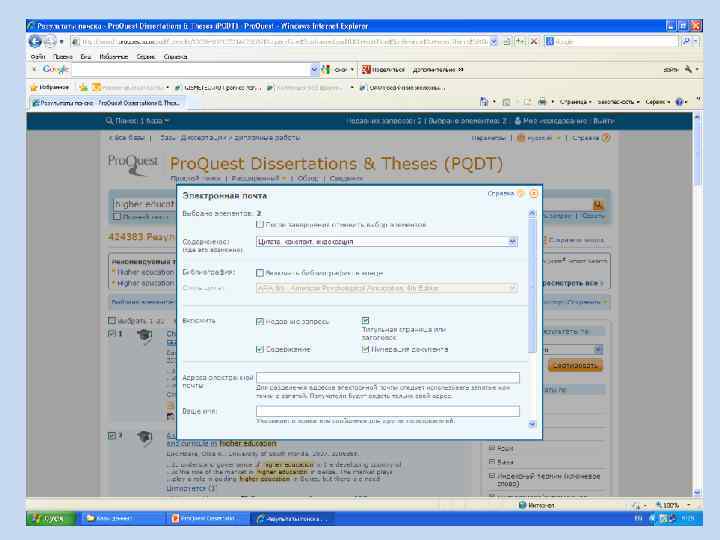Viewport: 720px width, 540px height.
Task: Click the Windows Start button
Action: 51,518
